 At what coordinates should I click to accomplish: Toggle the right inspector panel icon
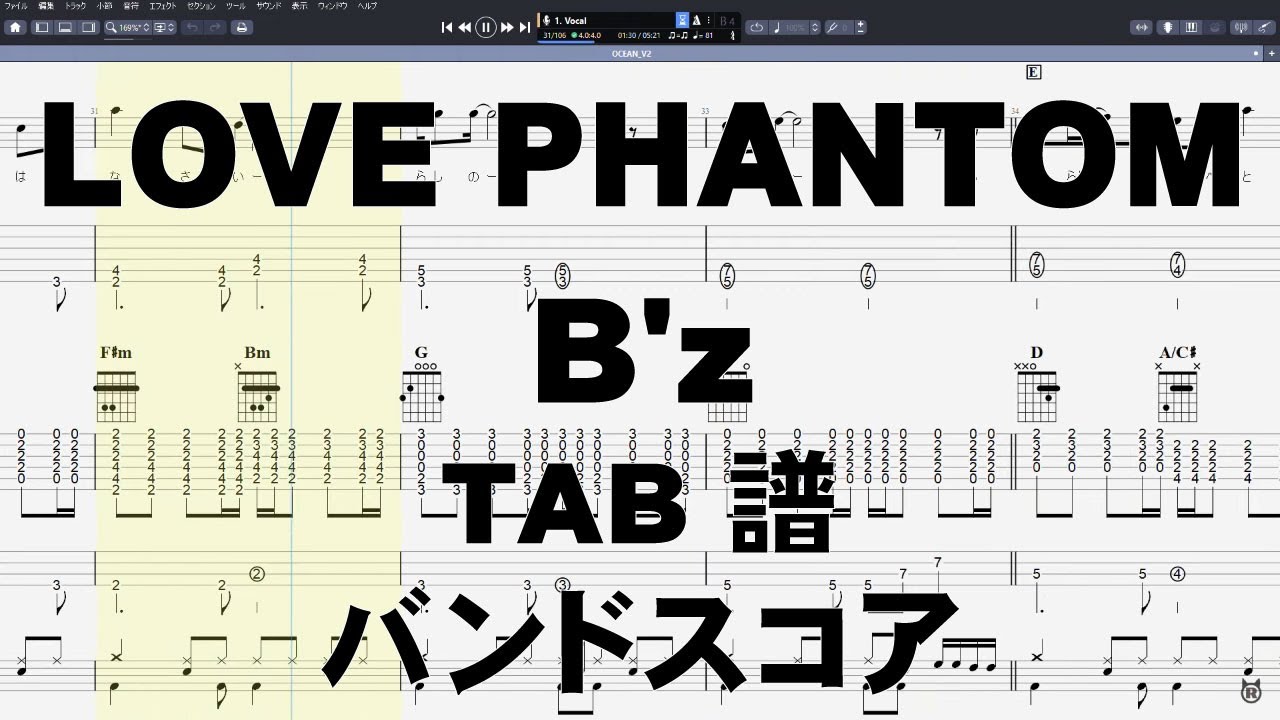pos(88,28)
